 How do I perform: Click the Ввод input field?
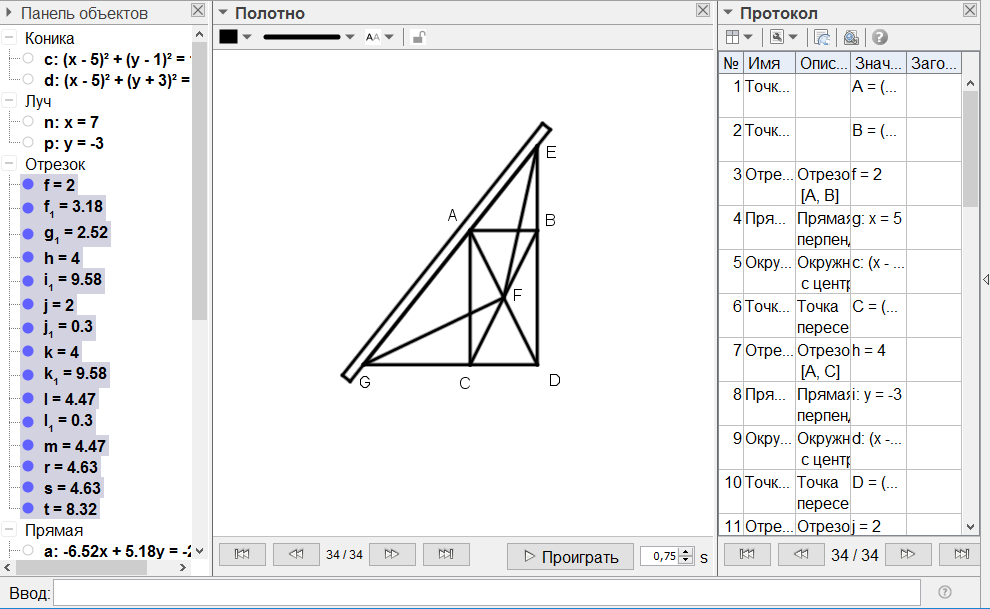click(486, 593)
